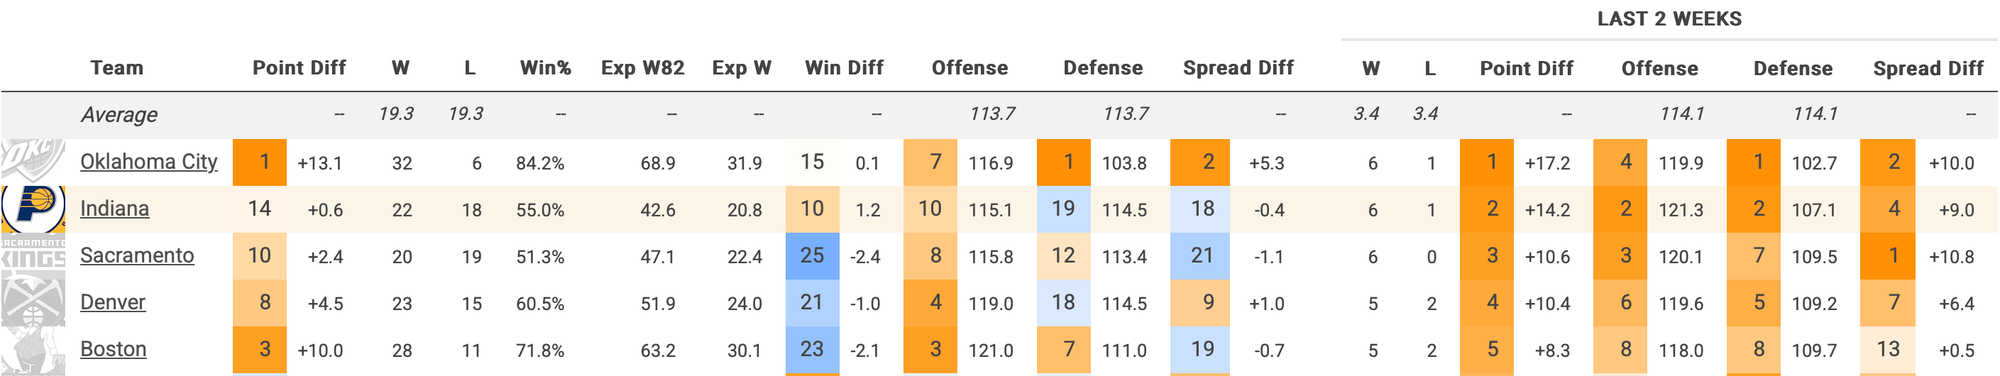Sort by season Offense column header
This screenshot has width=2000, height=376.
point(970,68)
